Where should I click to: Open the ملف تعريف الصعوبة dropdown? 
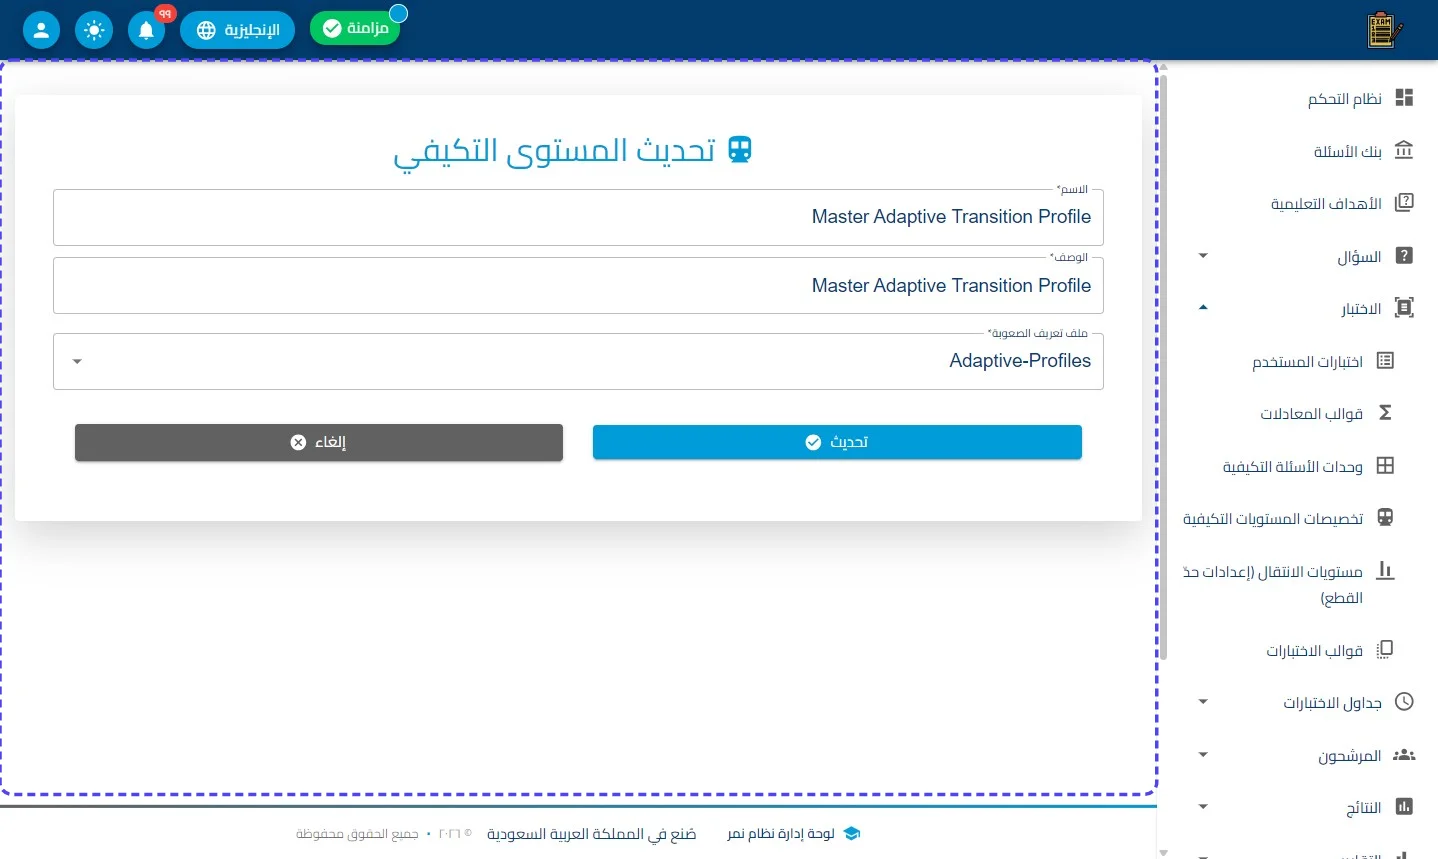(578, 361)
